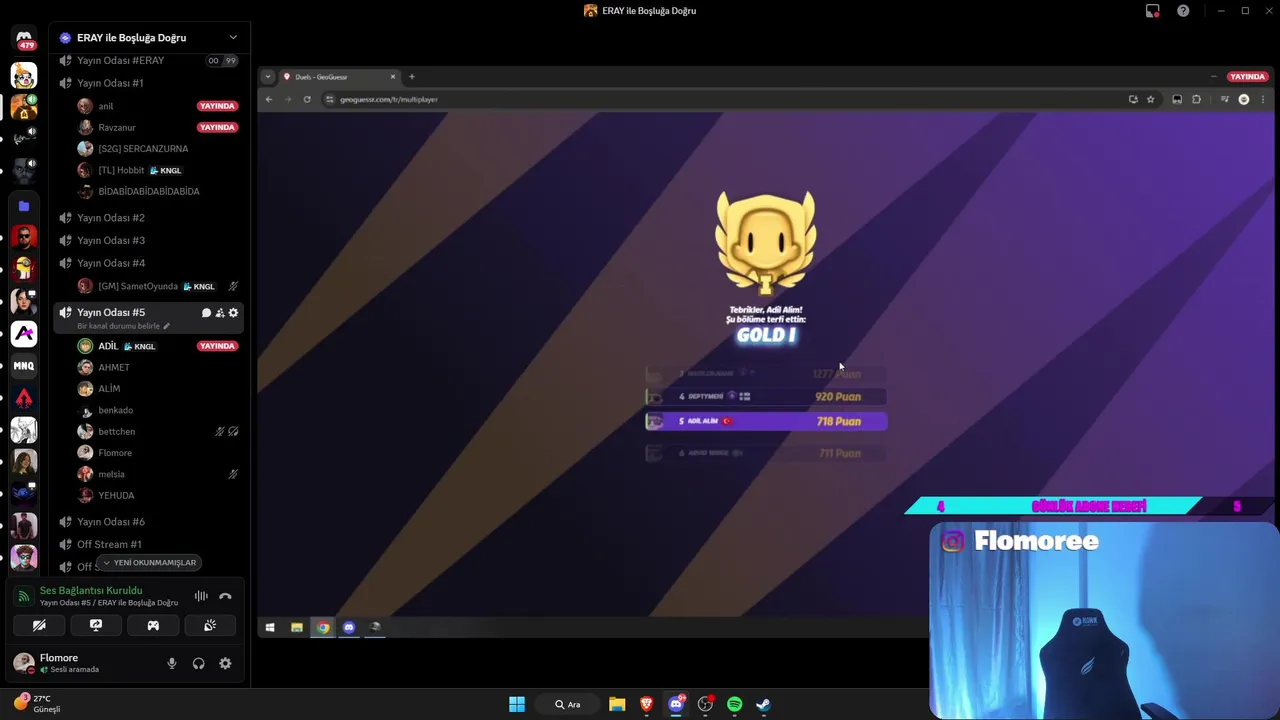The width and height of the screenshot is (1280, 720).
Task: Open Yayın Odası #5 channel settings gear
Action: coord(233,313)
